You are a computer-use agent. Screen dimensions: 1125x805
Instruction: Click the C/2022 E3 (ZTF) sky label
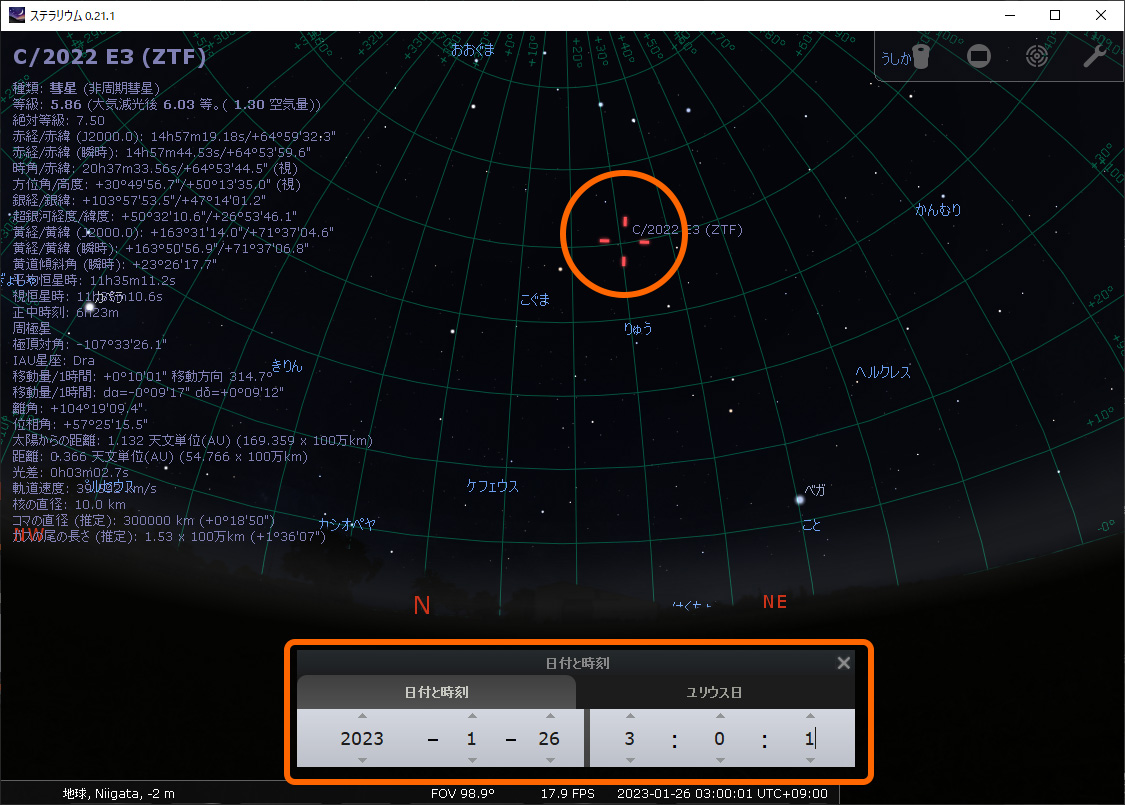tap(687, 230)
